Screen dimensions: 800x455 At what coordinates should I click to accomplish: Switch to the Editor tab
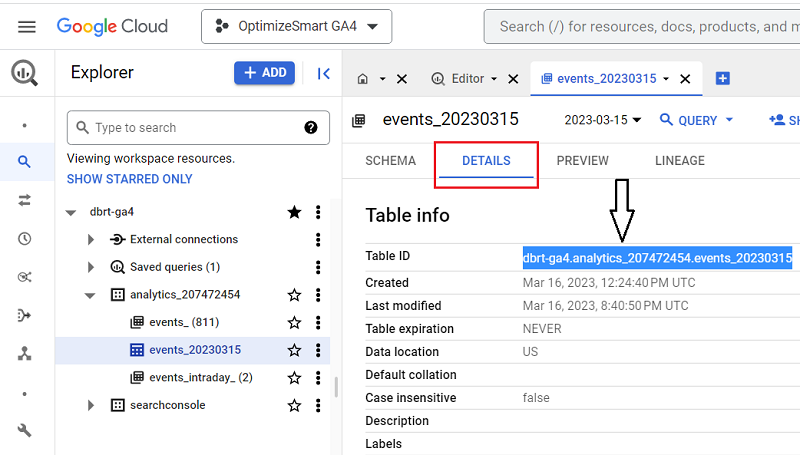[x=459, y=79]
